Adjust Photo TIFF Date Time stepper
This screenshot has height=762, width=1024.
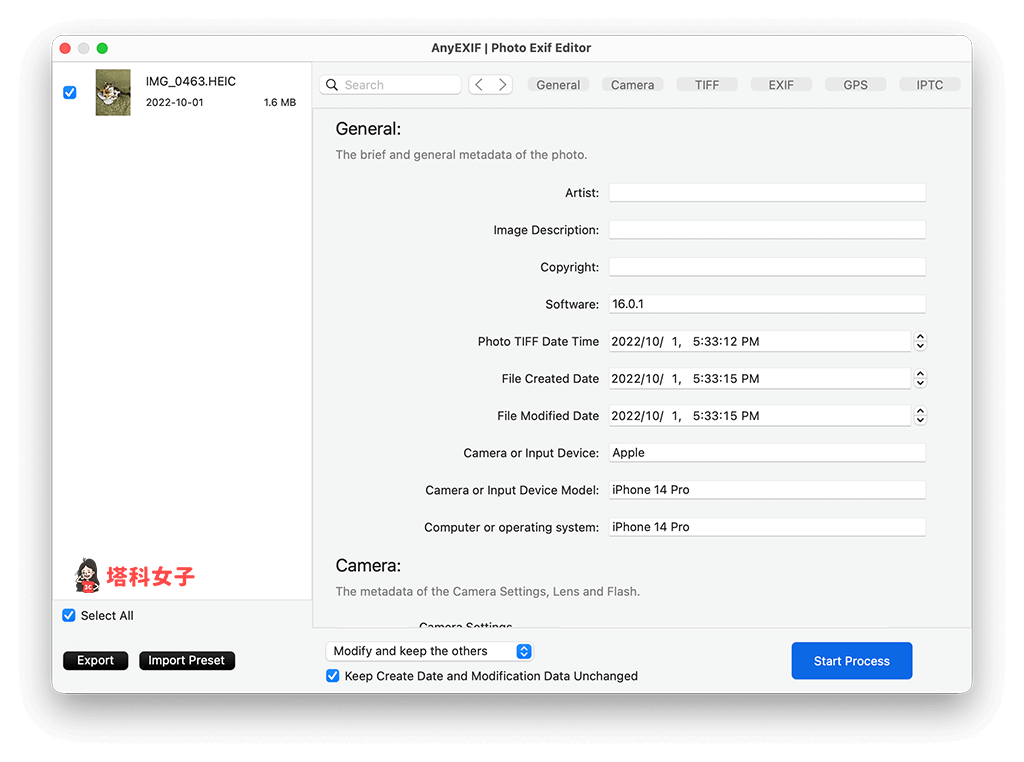click(x=920, y=342)
